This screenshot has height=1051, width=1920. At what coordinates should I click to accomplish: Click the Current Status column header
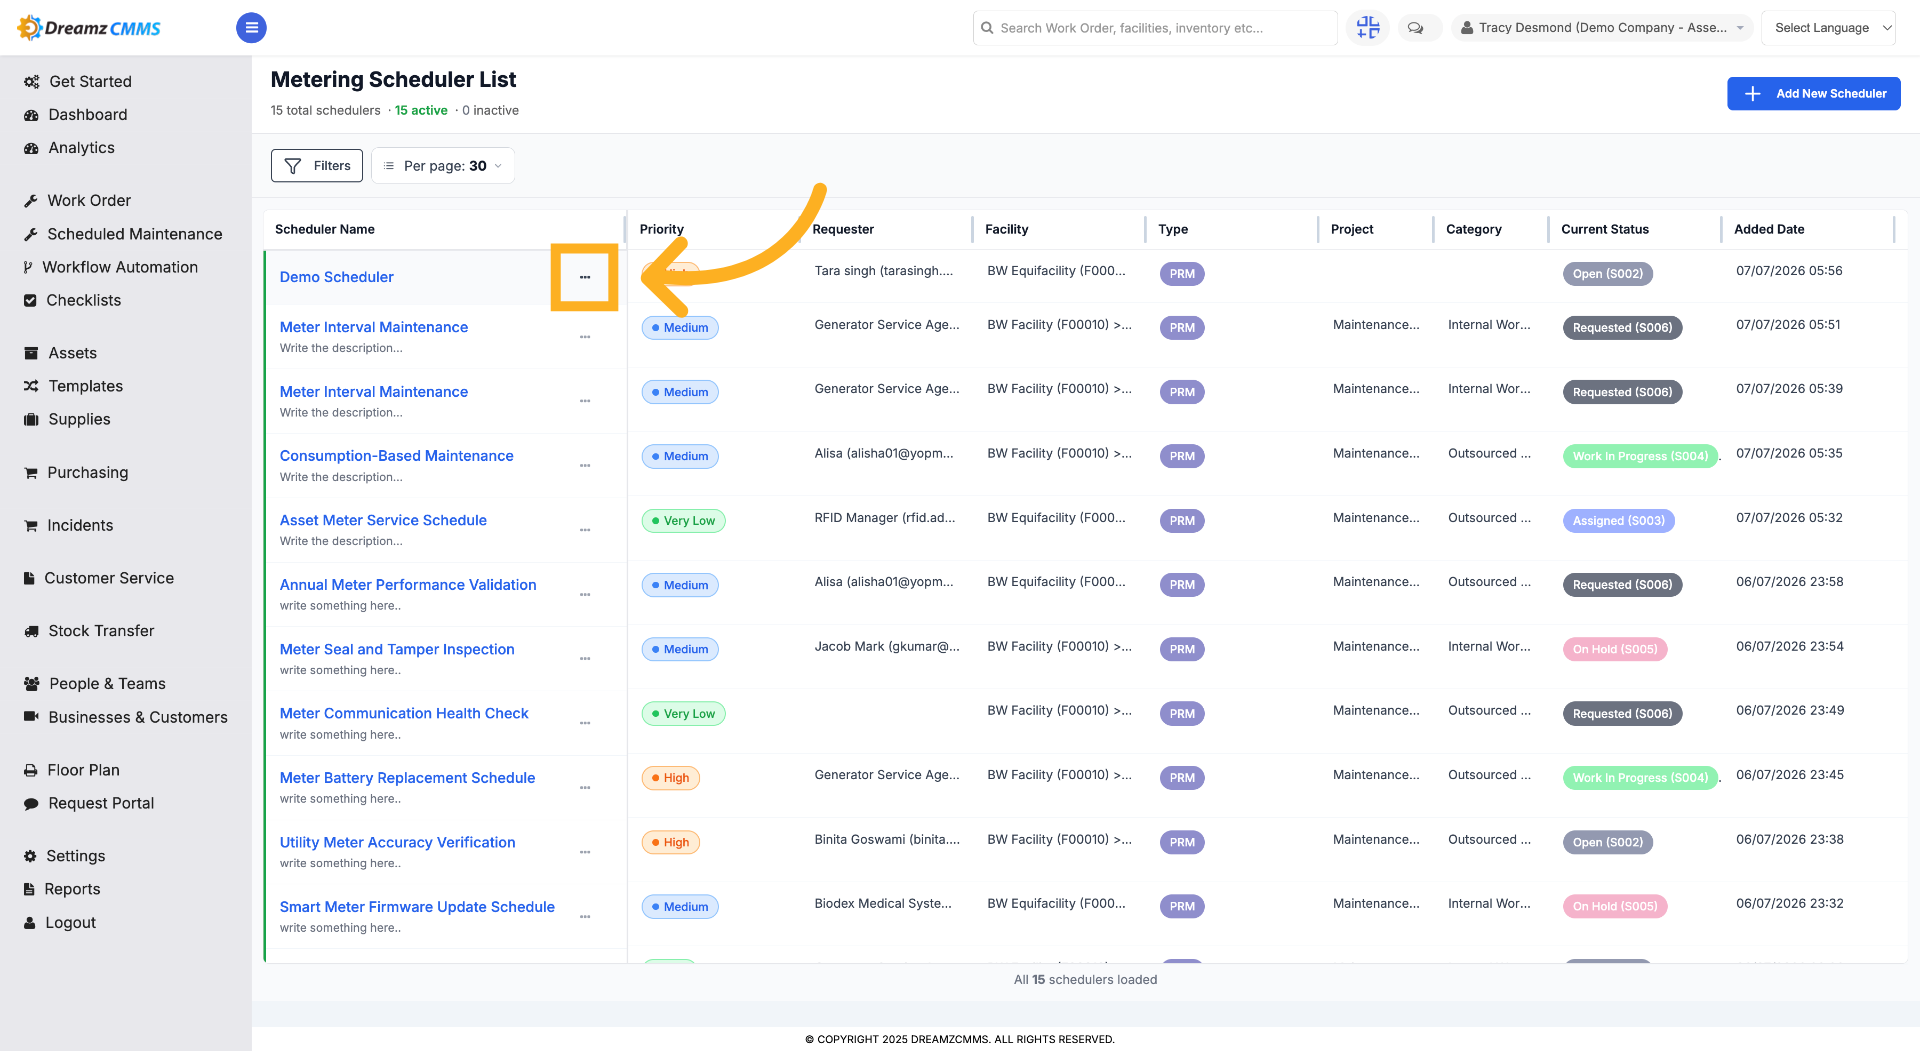tap(1605, 229)
